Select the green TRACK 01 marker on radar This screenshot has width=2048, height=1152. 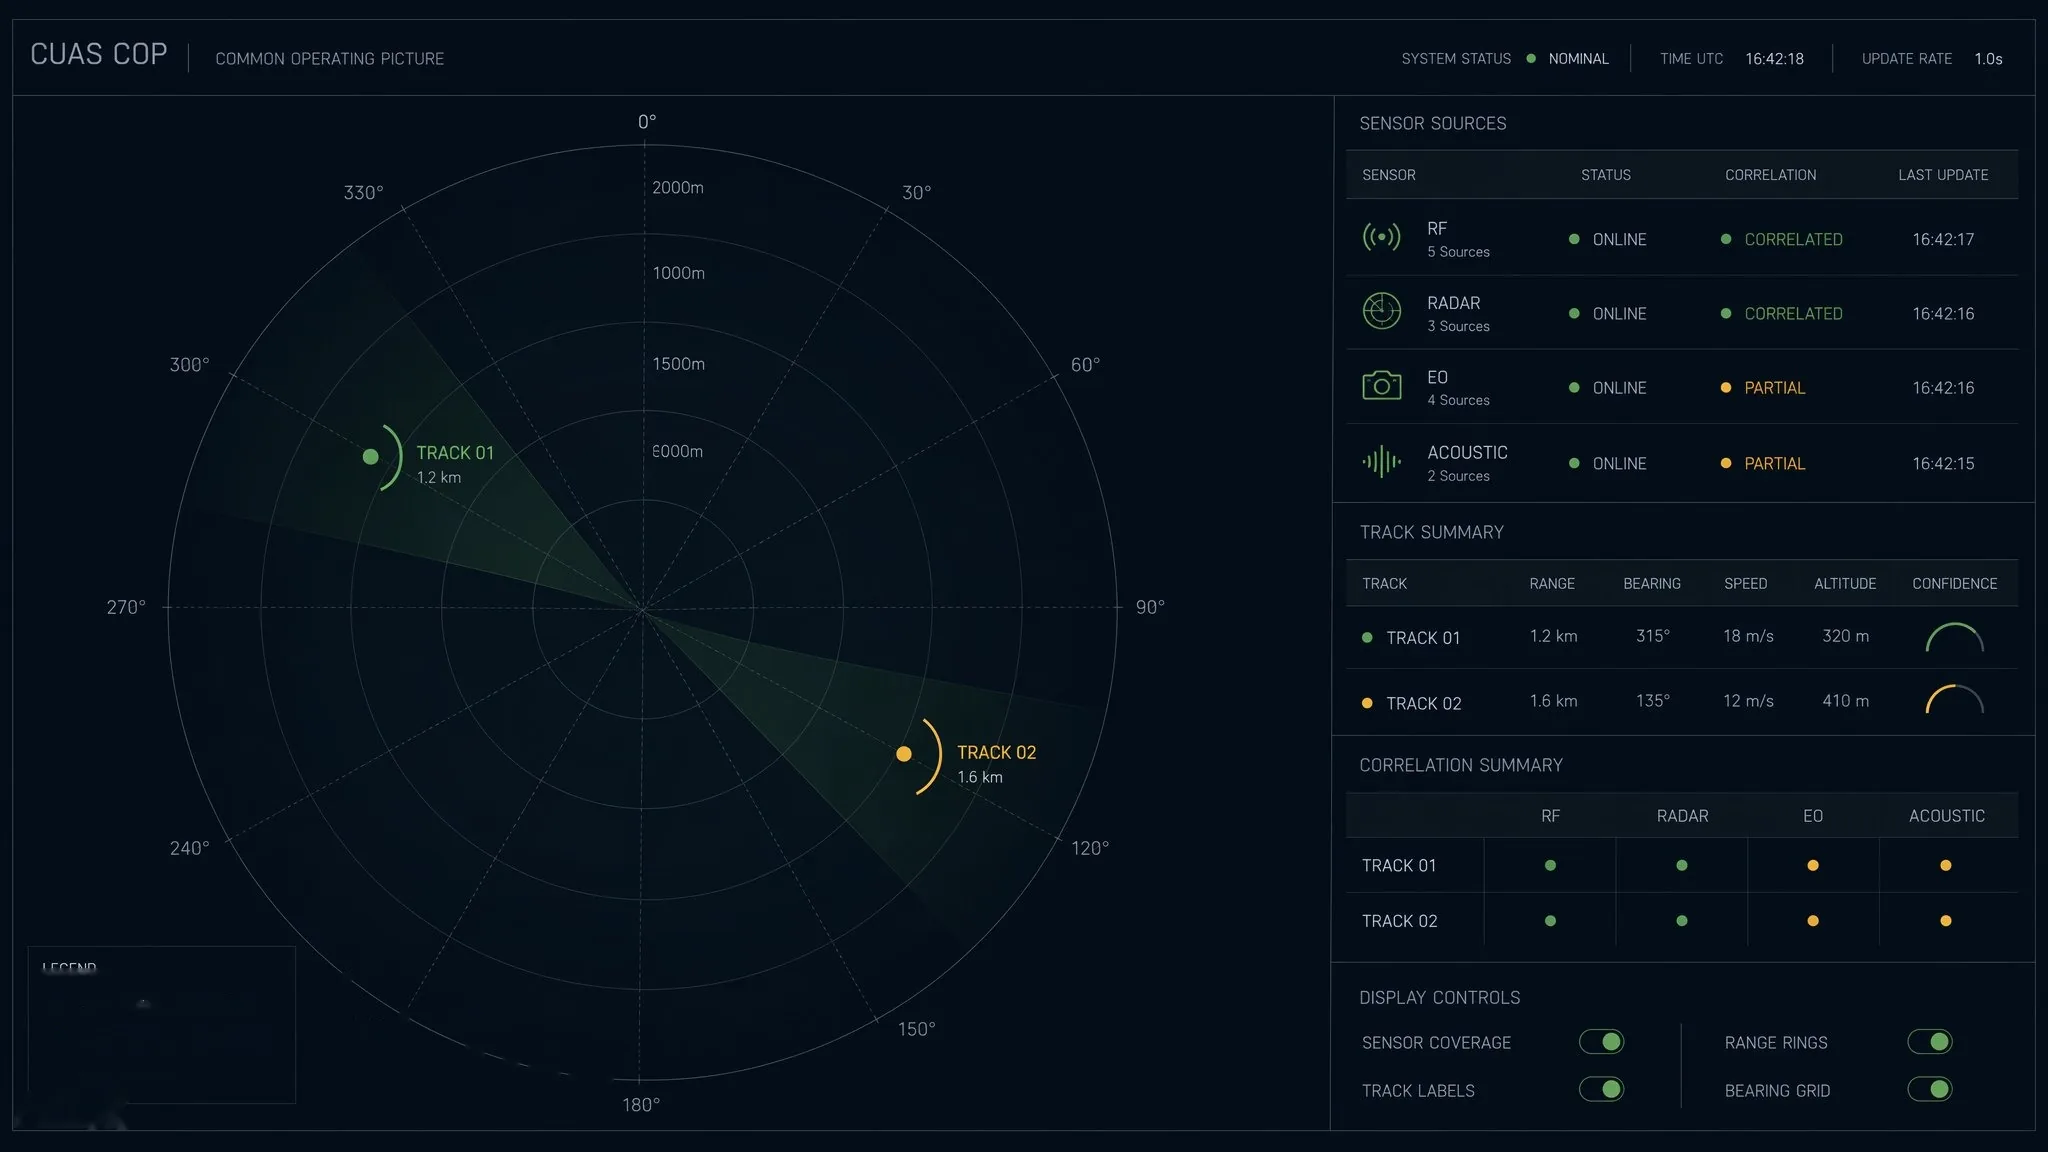click(x=370, y=457)
